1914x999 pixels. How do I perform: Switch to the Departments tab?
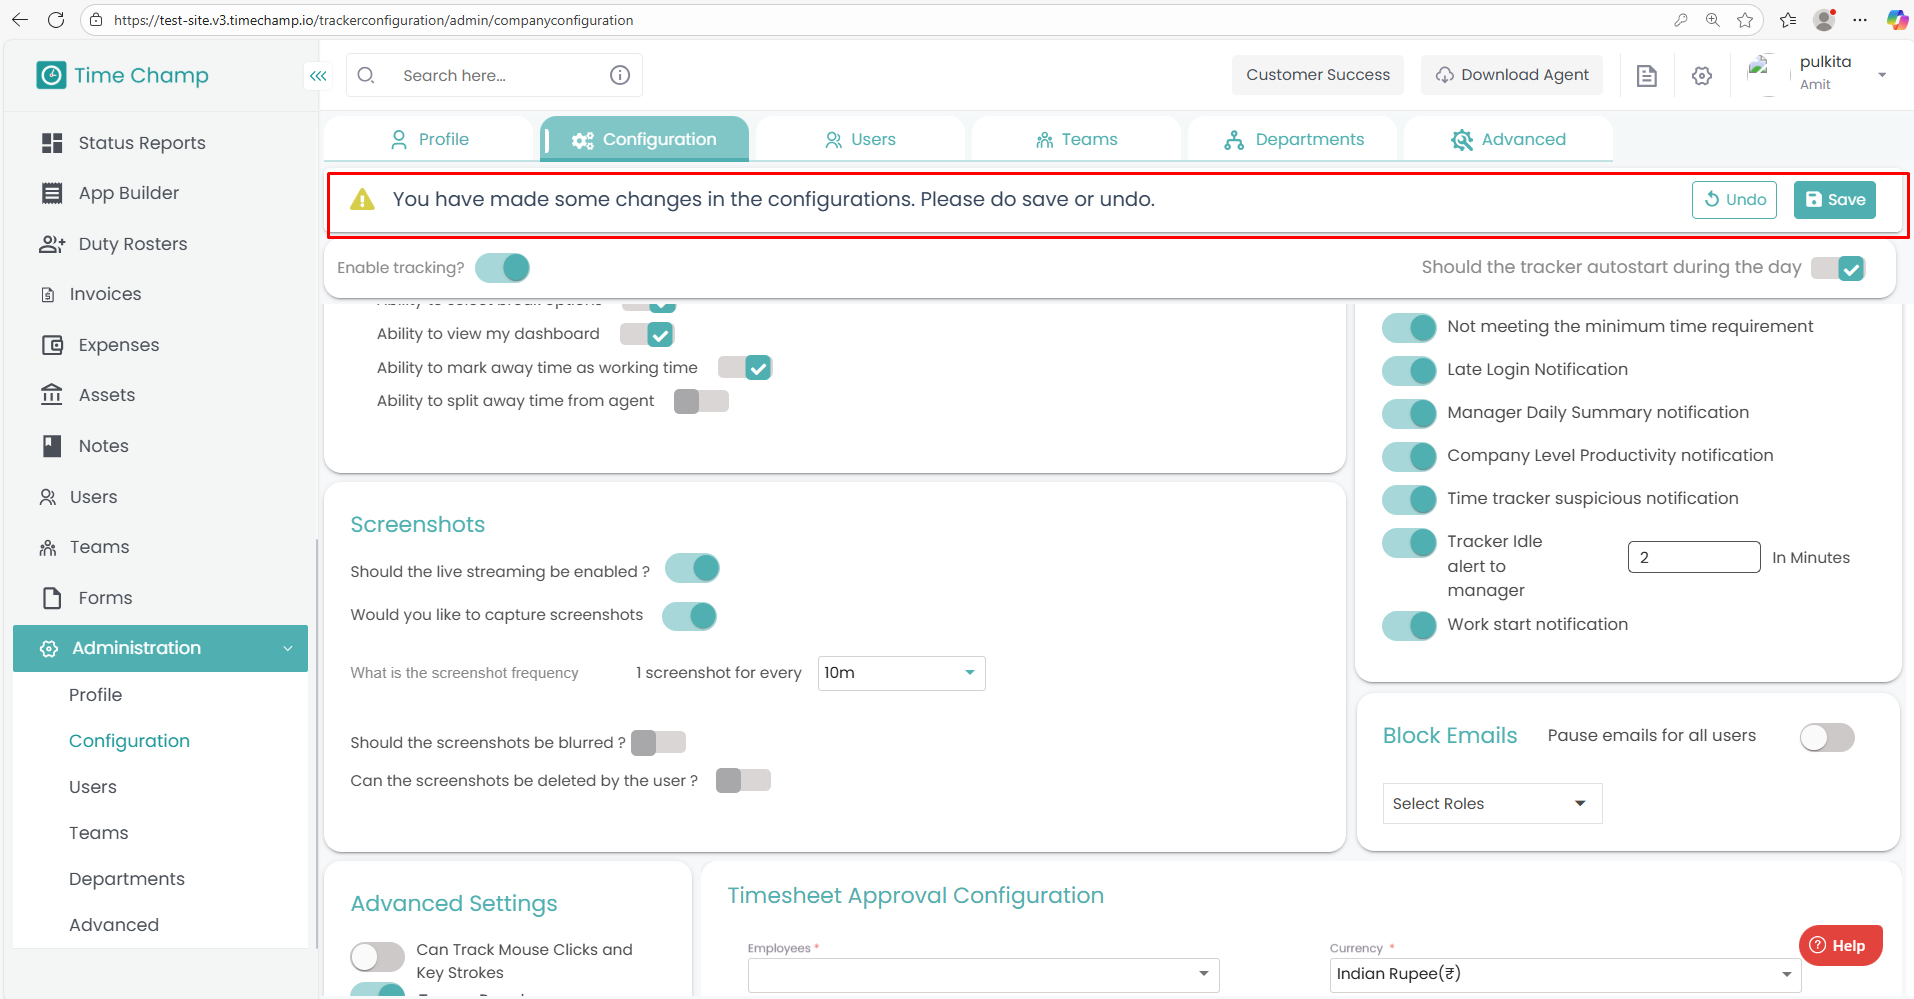click(x=1294, y=140)
